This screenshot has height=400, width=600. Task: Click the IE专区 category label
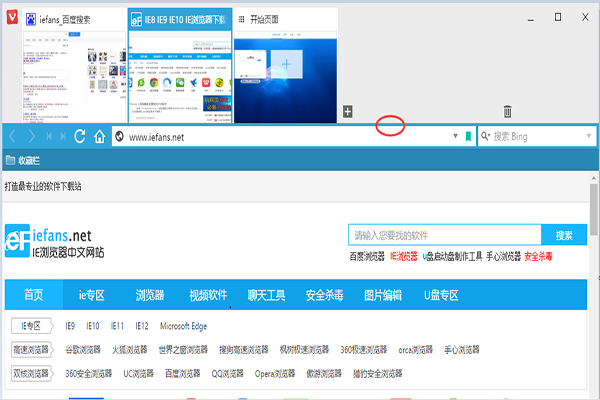coord(31,326)
